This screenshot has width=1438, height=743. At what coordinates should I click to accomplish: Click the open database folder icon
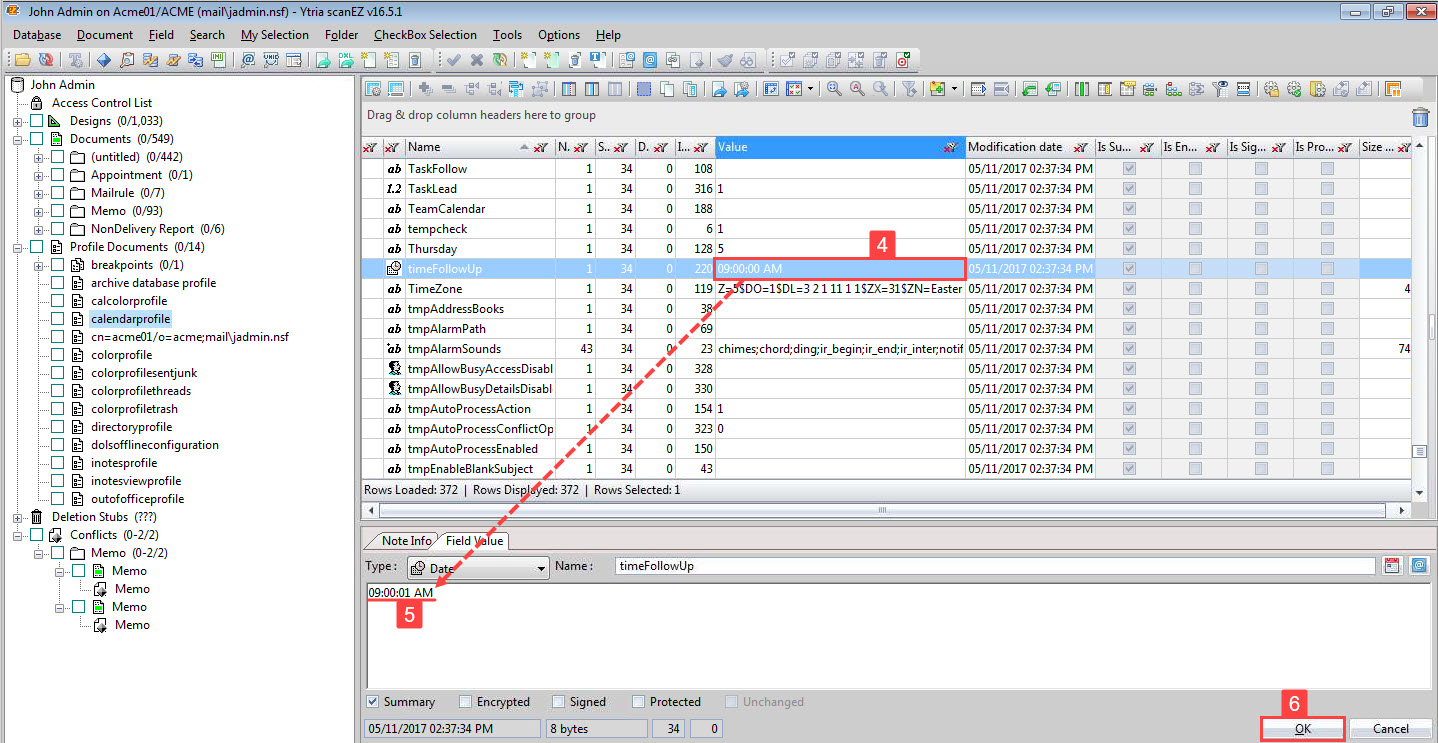tap(21, 59)
